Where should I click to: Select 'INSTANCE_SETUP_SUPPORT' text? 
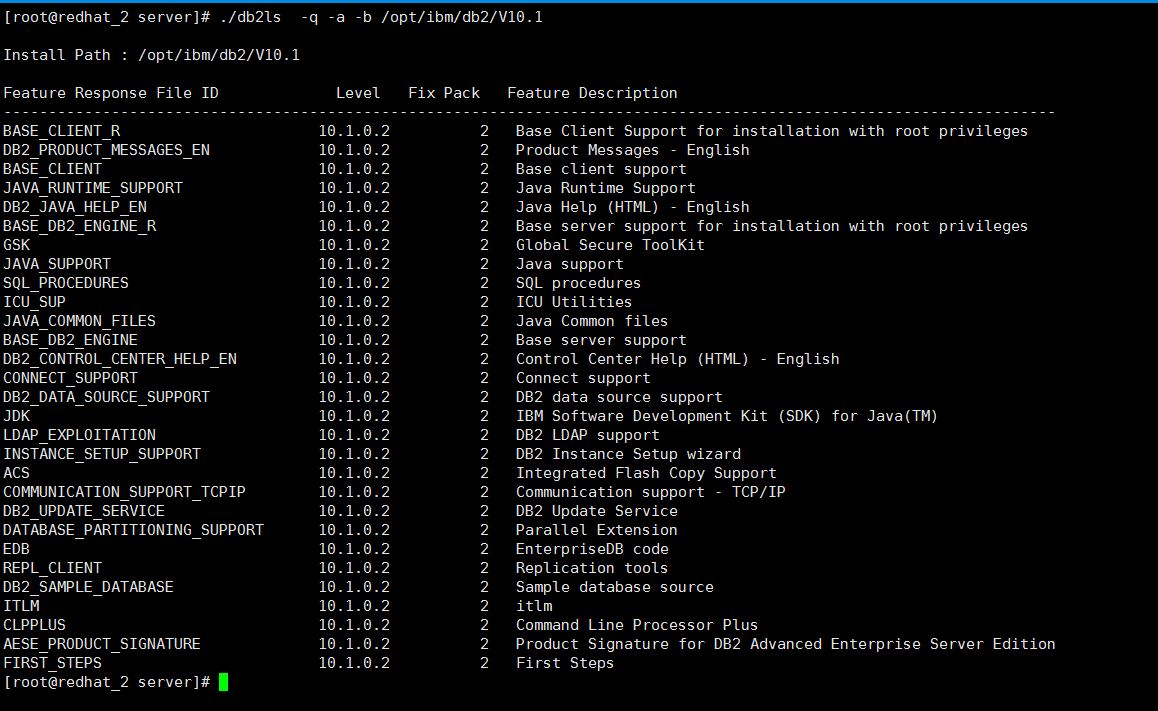[102, 454]
